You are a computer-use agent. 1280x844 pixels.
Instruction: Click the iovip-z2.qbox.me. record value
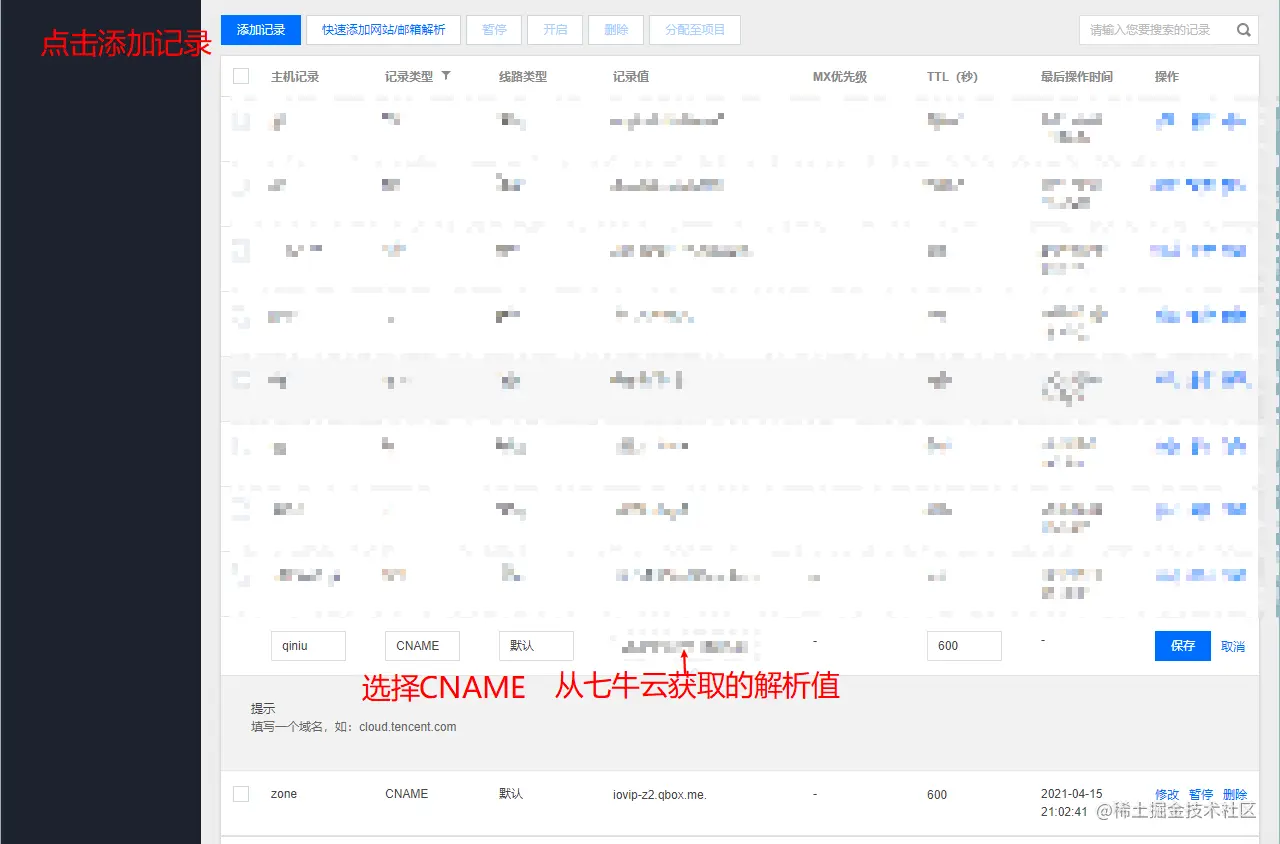660,795
